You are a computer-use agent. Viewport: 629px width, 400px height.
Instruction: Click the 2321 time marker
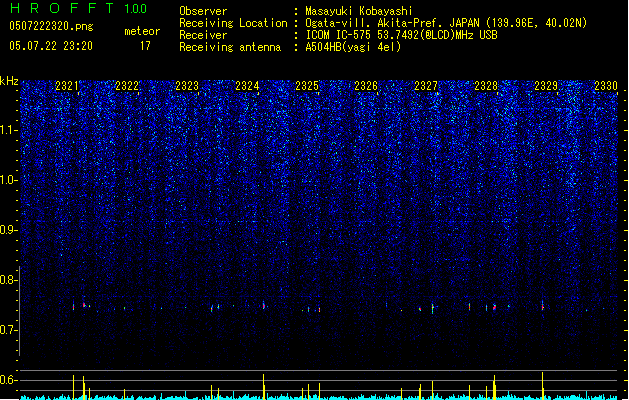click(67, 86)
